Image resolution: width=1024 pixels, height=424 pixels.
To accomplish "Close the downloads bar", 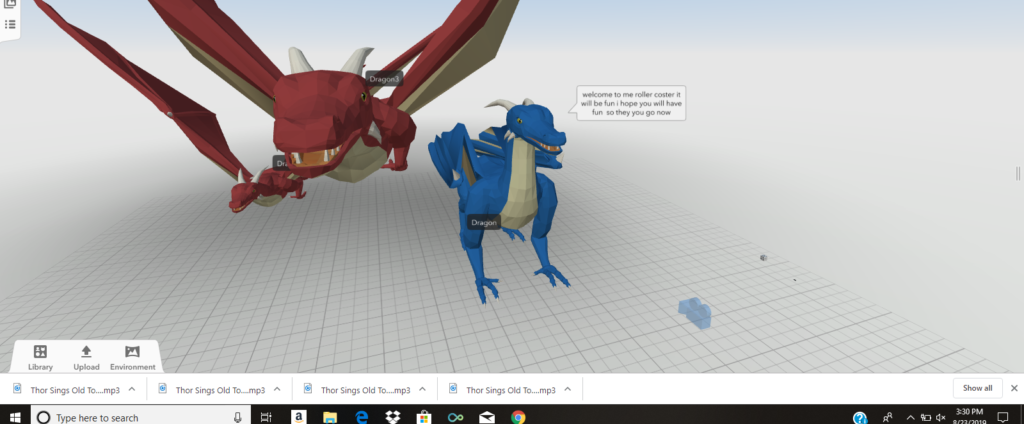I will coord(1014,388).
